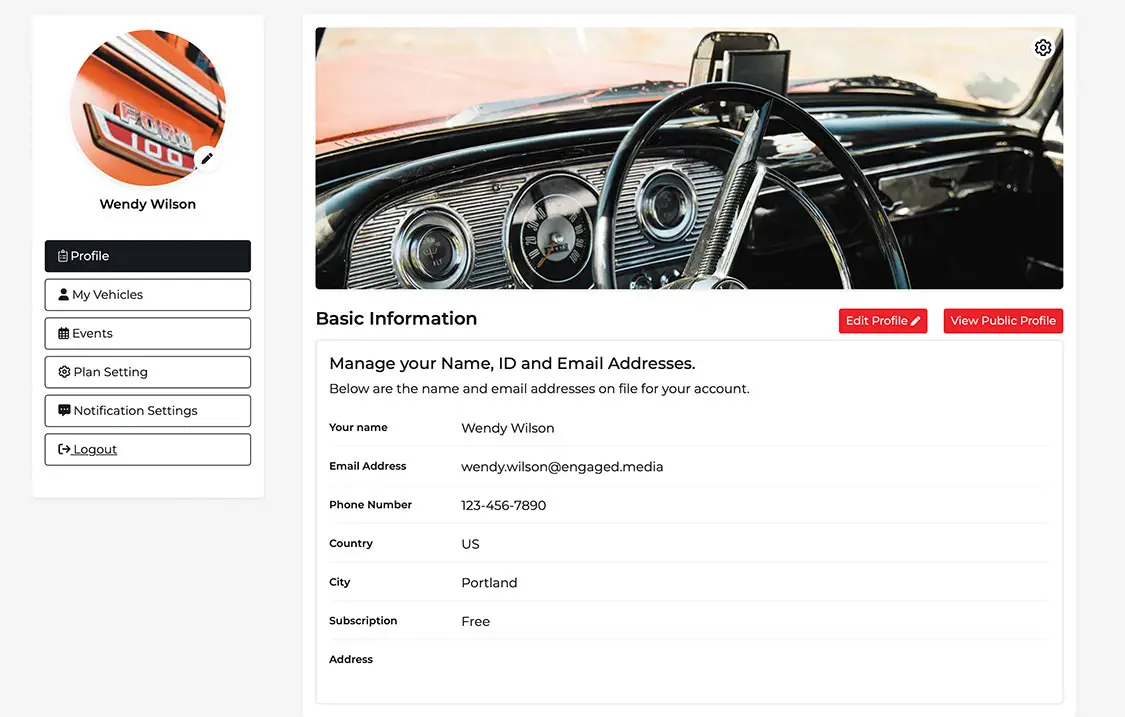1125x717 pixels.
Task: Click the pencil icon in Edit Profile
Action: (915, 321)
